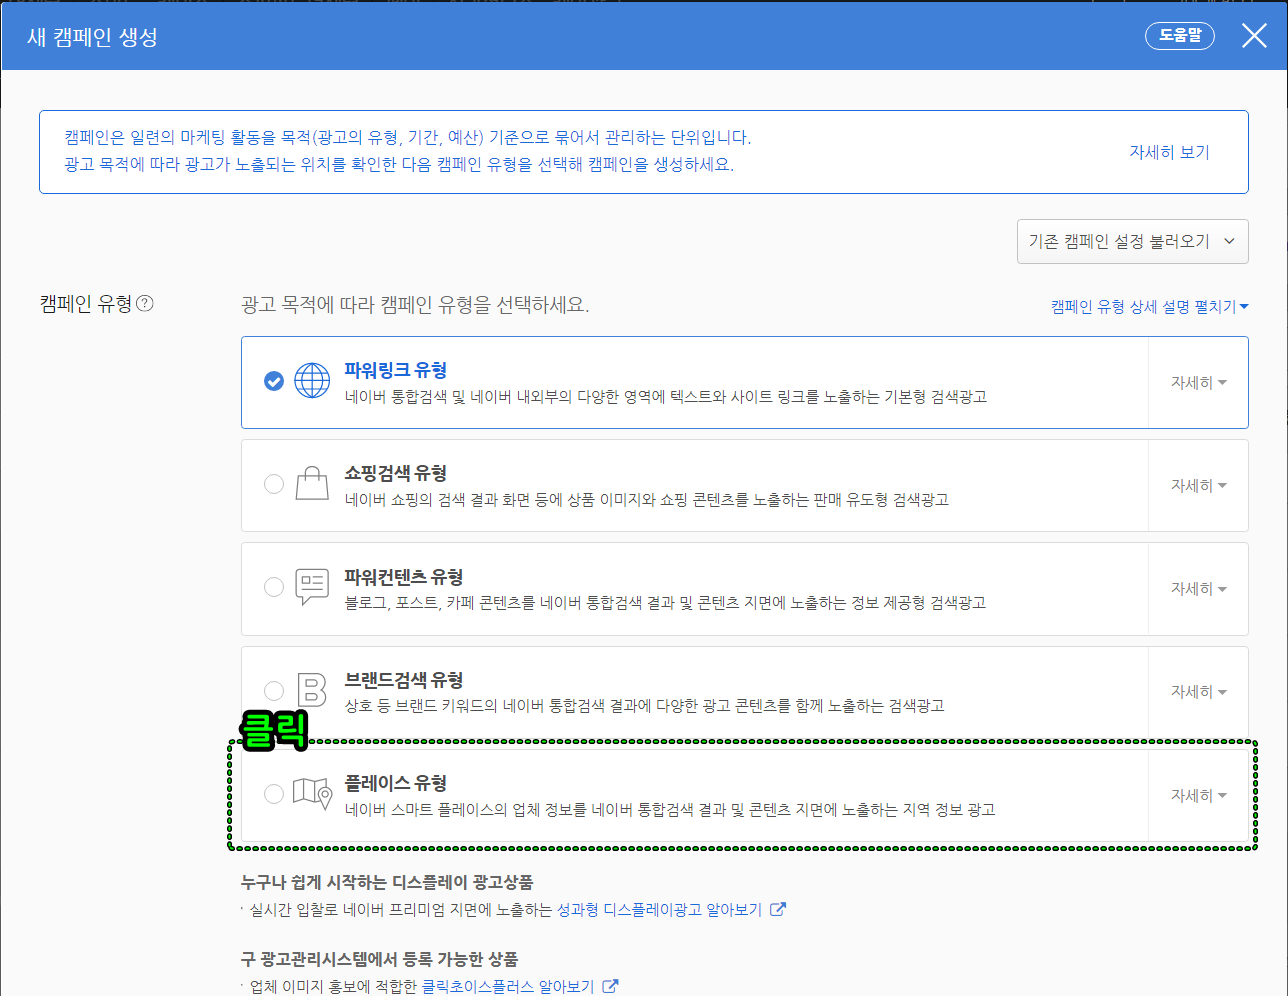Expand 자세히 for 플레이스 유형
The image size is (1288, 996).
(1199, 795)
